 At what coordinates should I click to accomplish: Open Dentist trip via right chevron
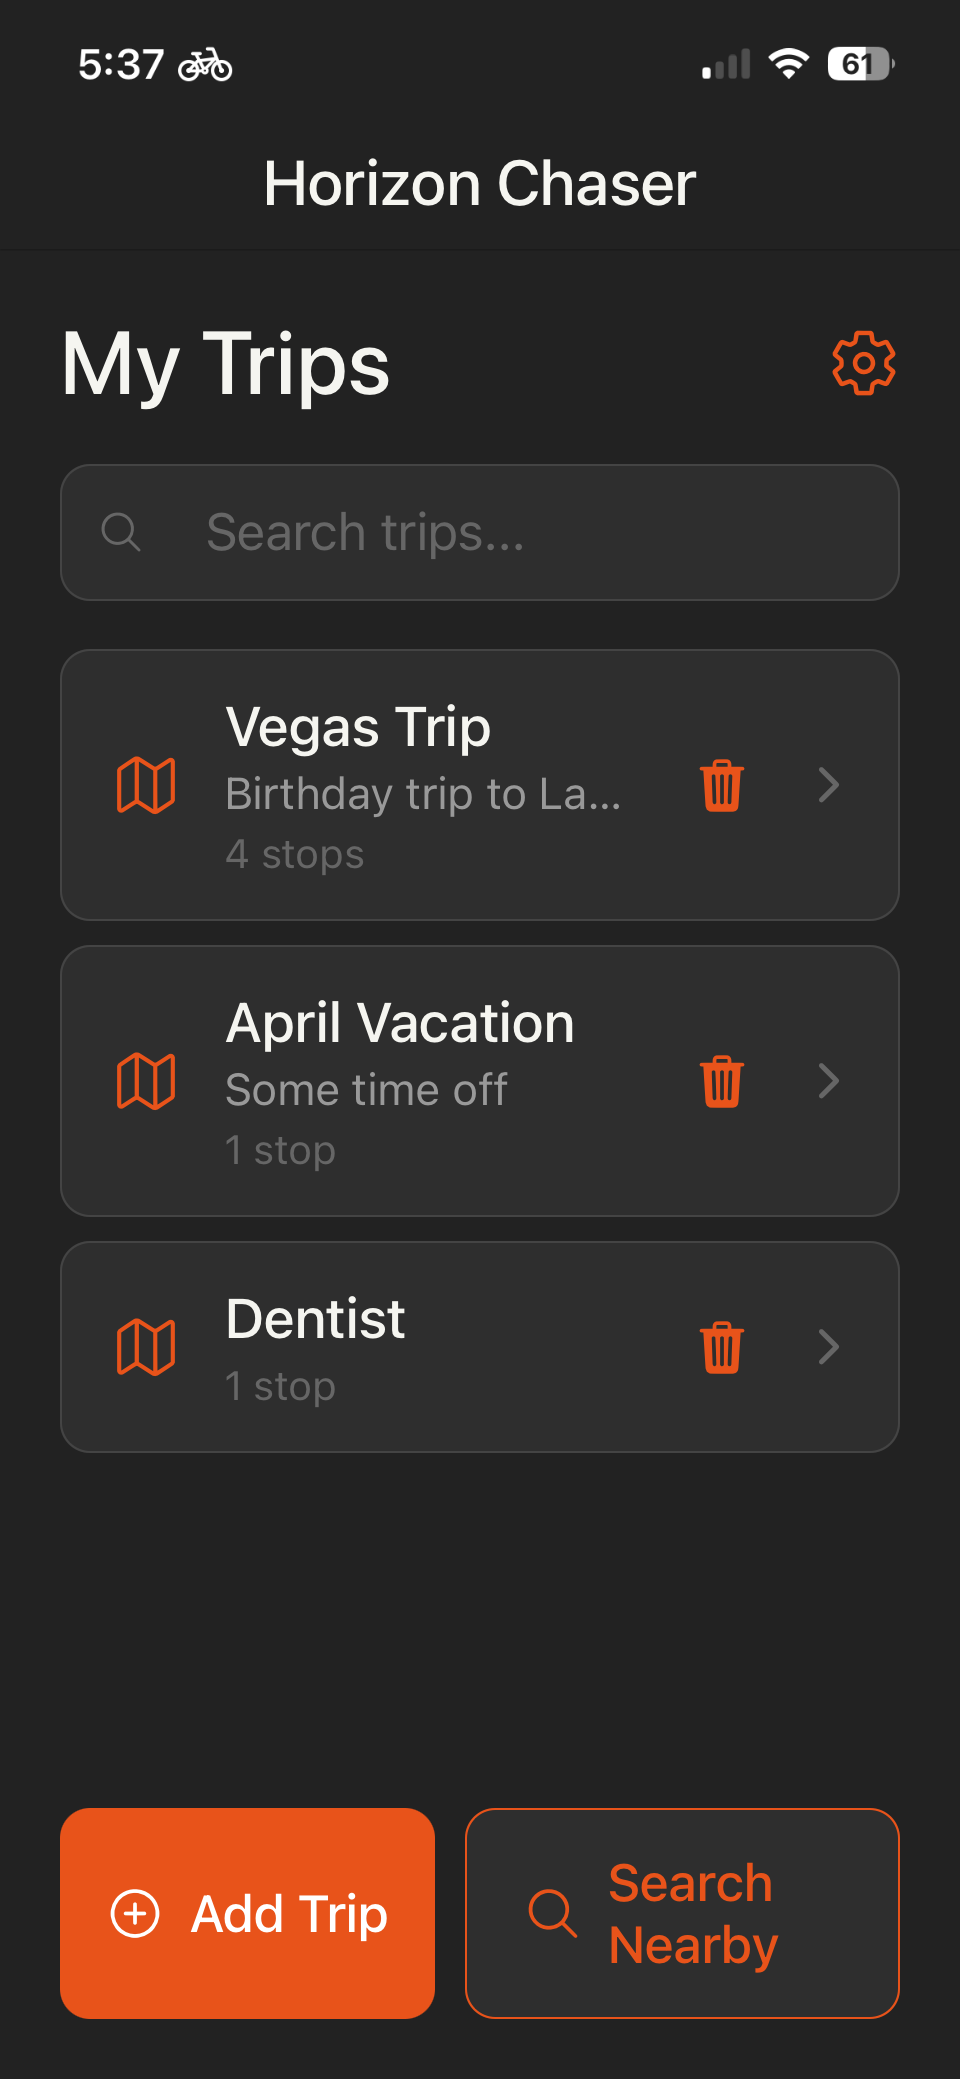[828, 1347]
